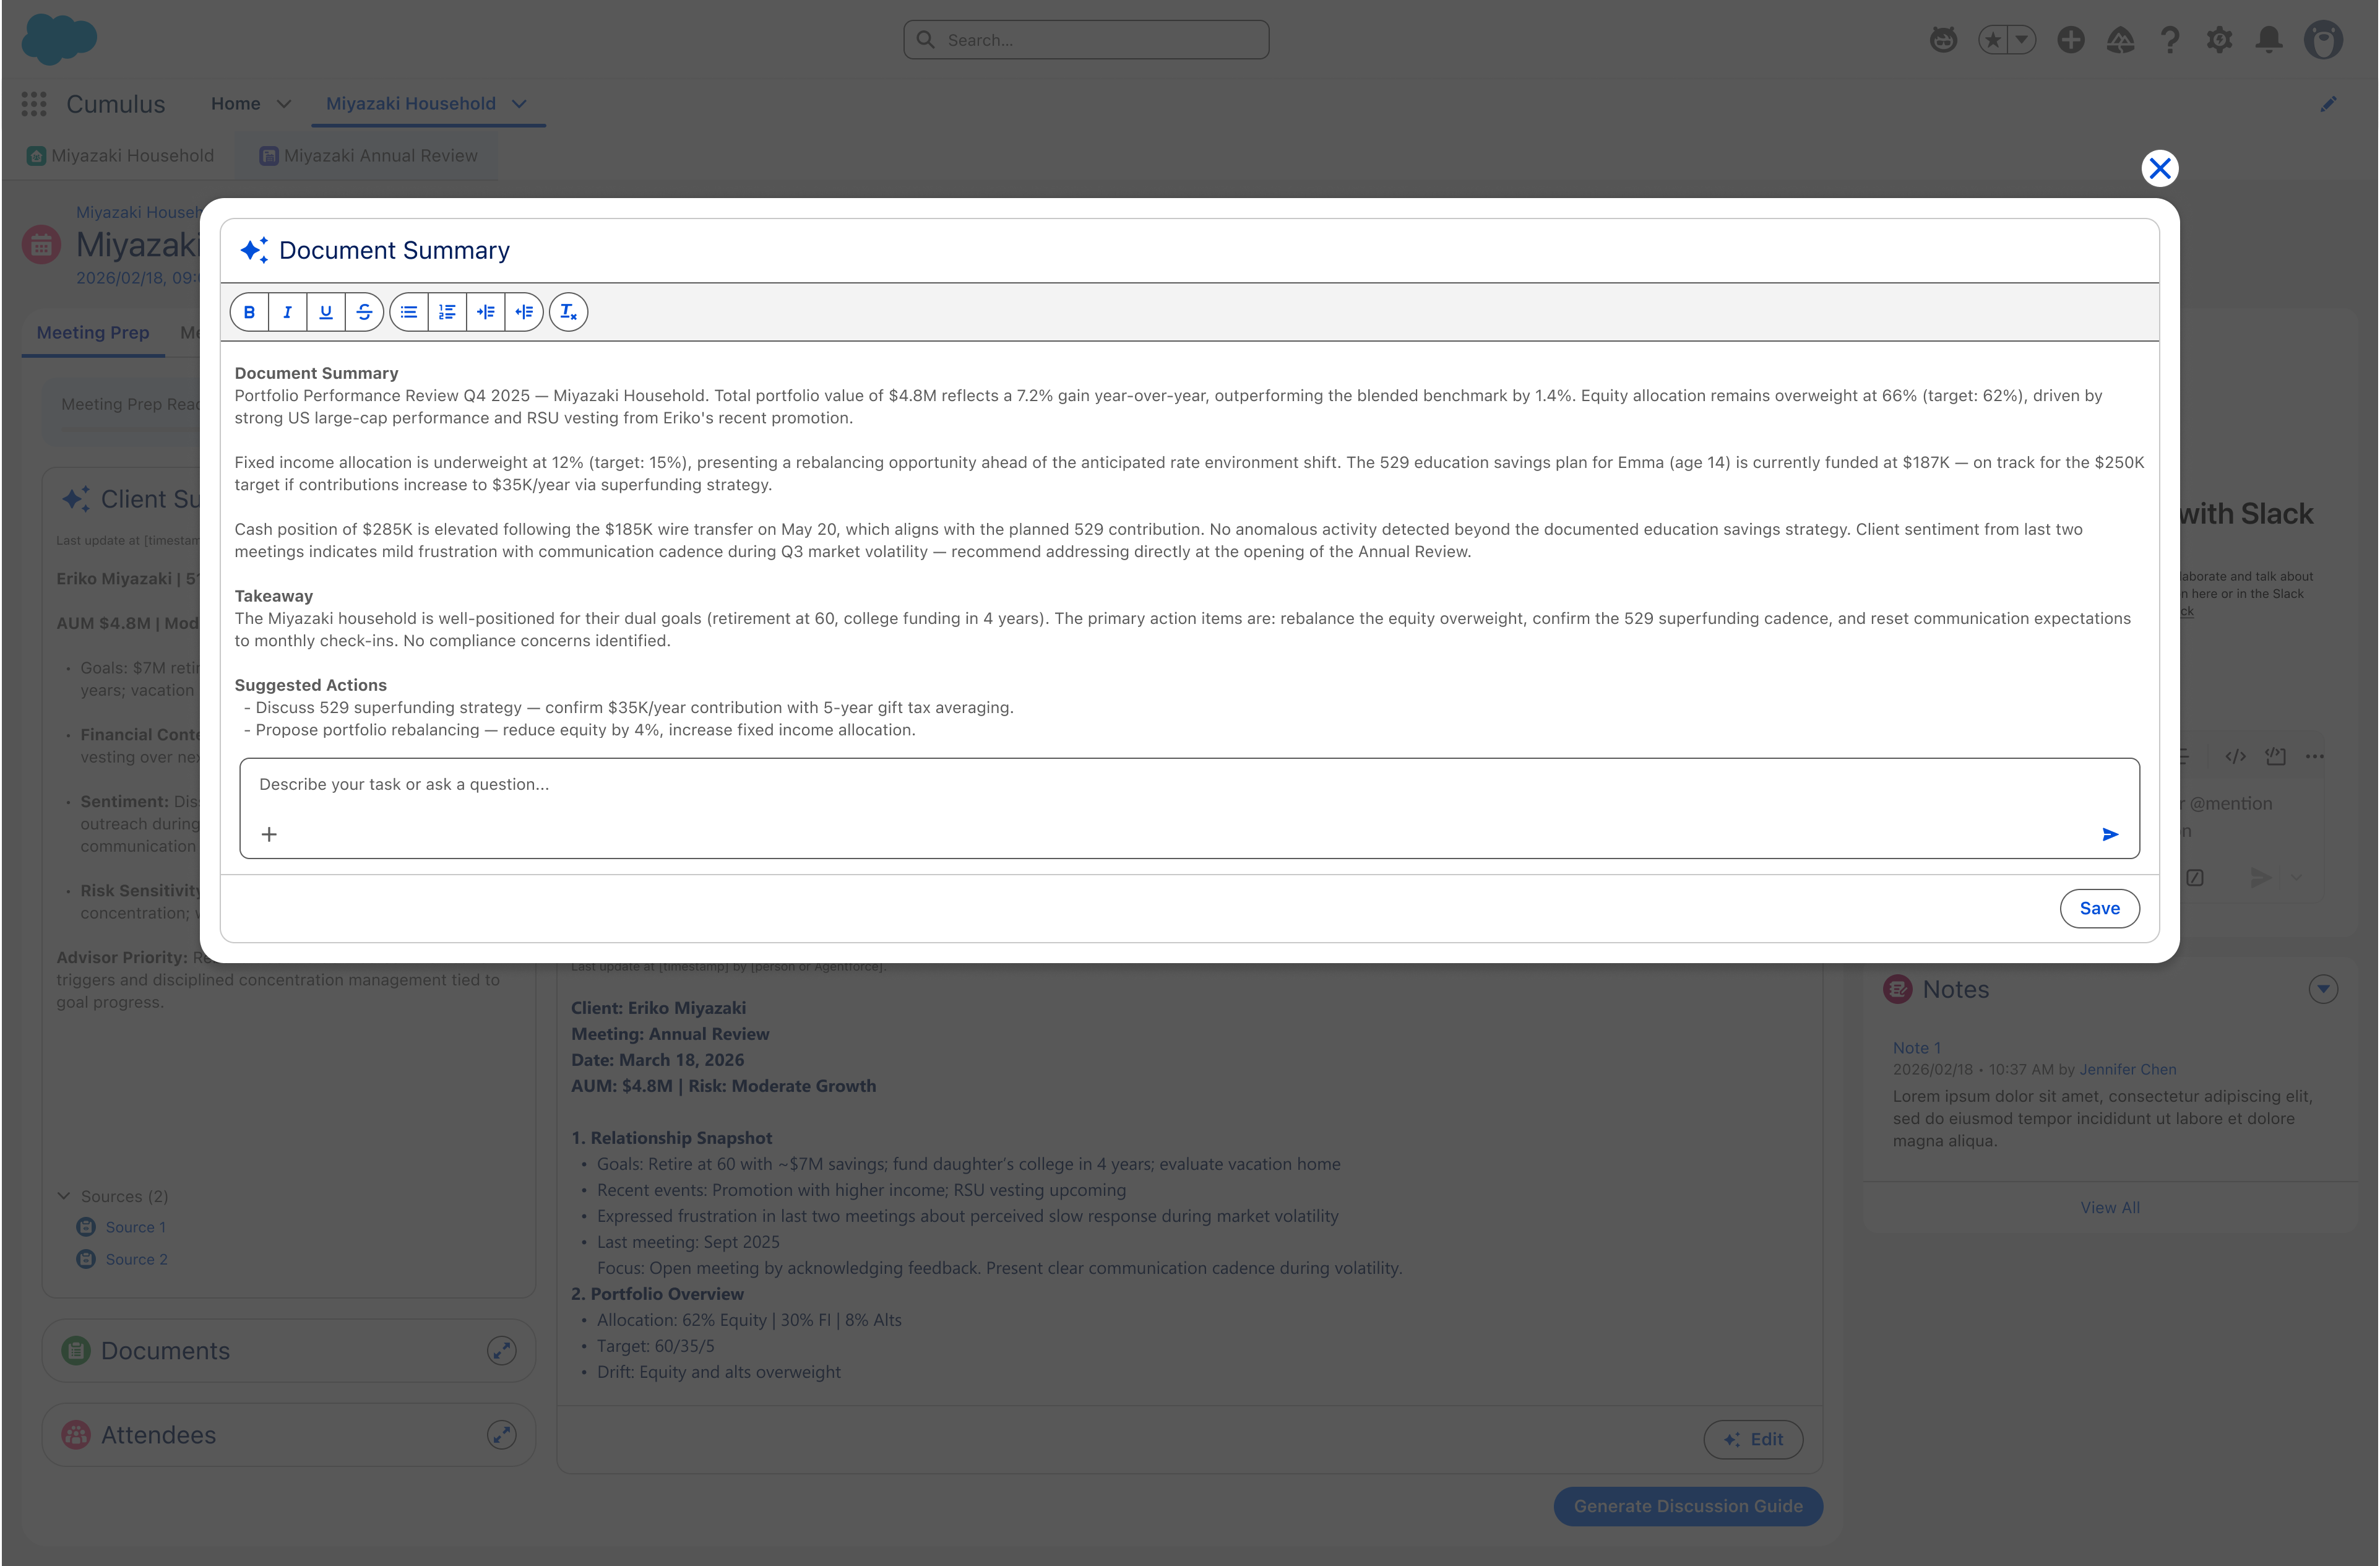The height and width of the screenshot is (1566, 2380).
Task: Click View All in Notes panel
Action: click(x=2110, y=1207)
